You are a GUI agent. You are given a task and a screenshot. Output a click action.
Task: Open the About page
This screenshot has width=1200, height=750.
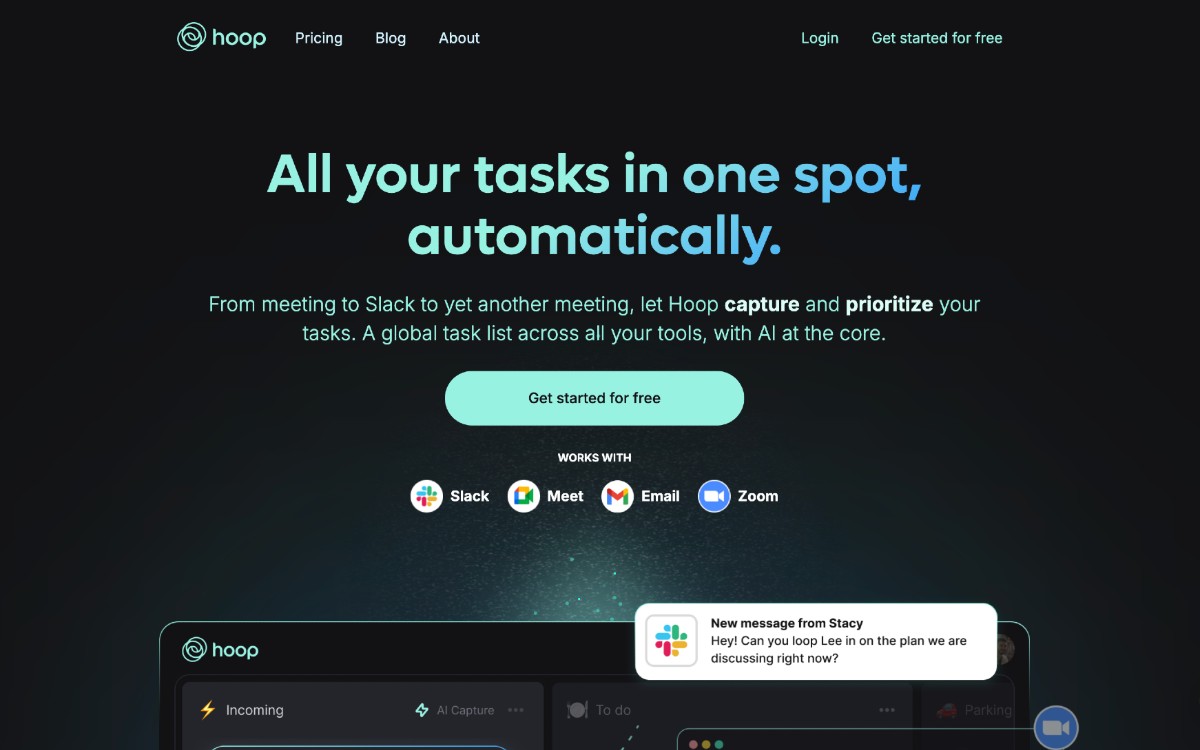pos(459,38)
